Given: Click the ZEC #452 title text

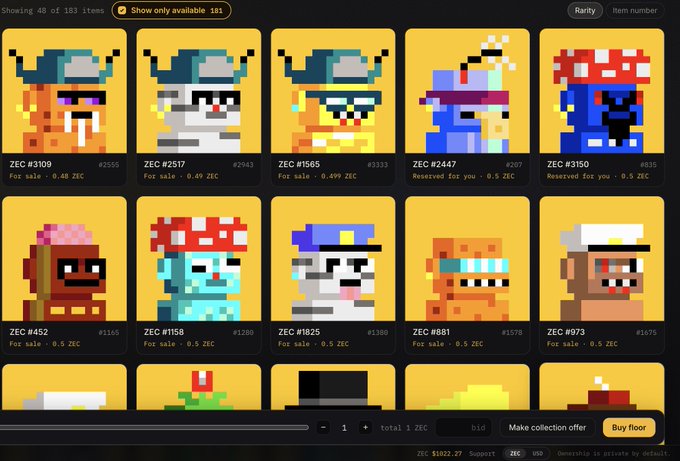Looking at the screenshot, I should [x=29, y=332].
